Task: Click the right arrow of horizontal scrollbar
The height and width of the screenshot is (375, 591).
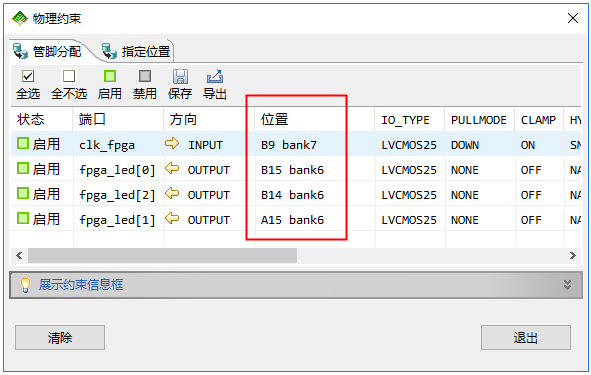Action: (x=573, y=256)
